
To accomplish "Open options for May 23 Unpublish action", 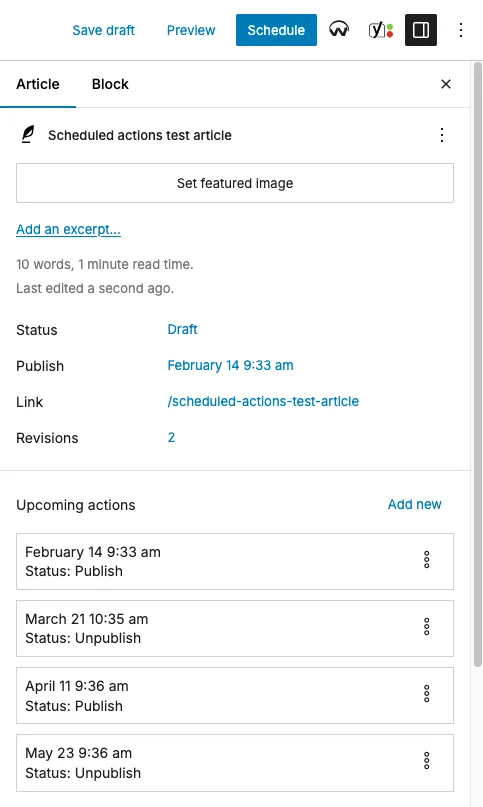I will click(426, 761).
